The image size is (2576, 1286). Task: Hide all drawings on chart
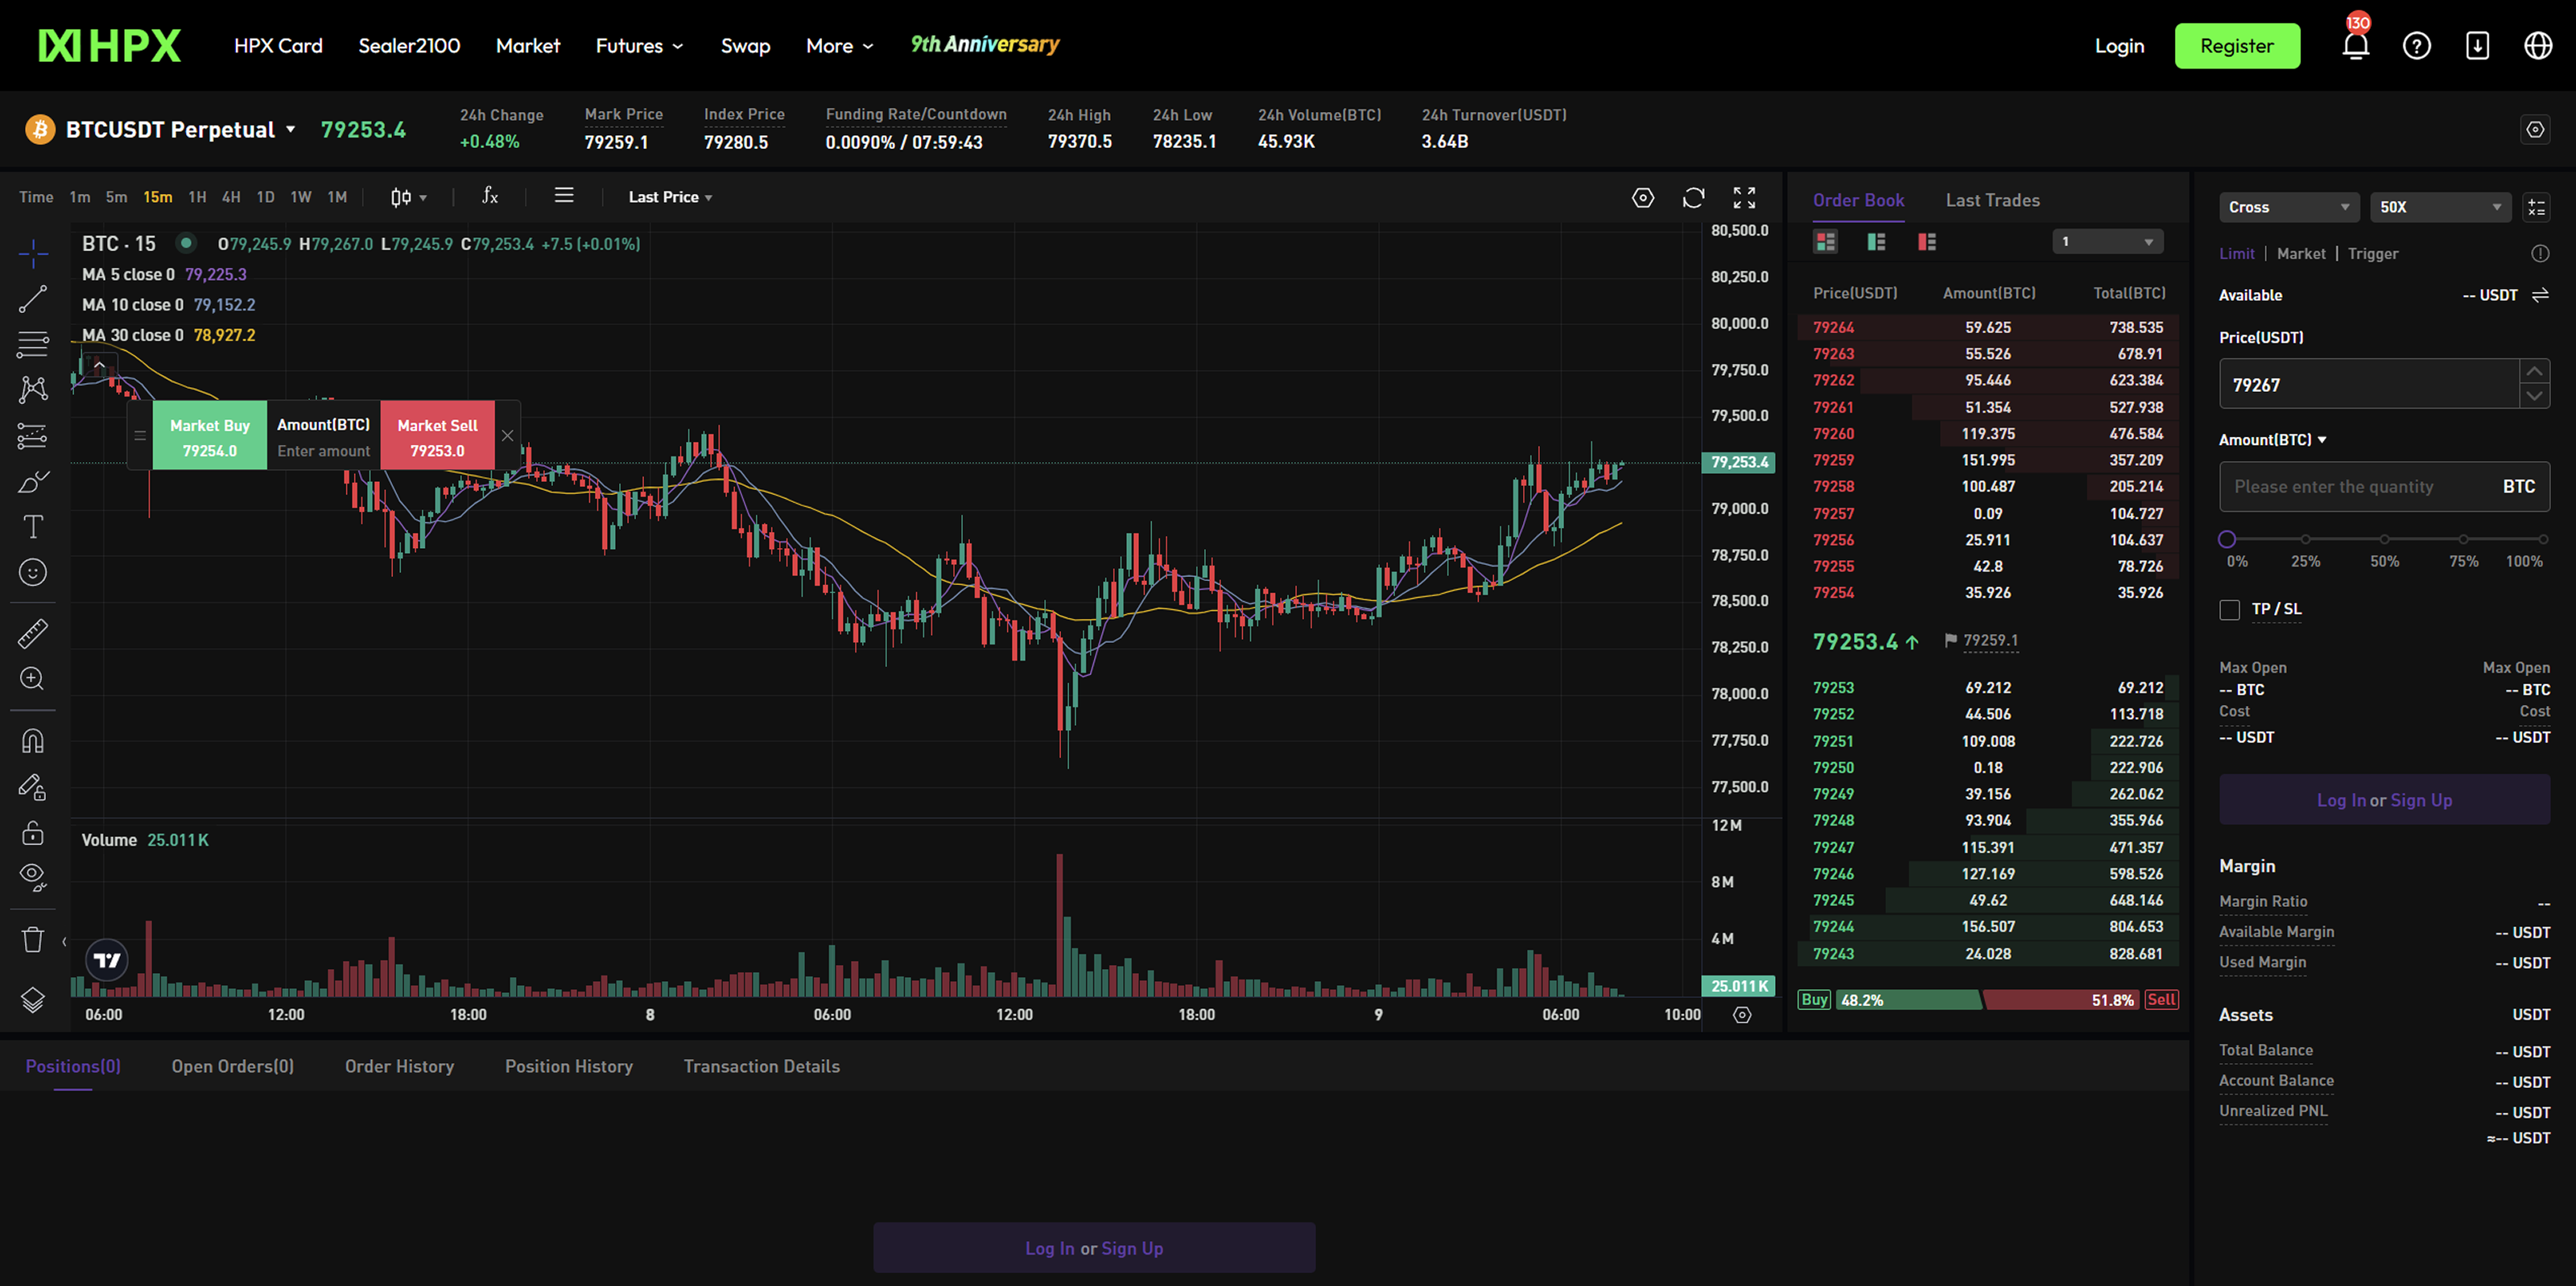(x=33, y=877)
